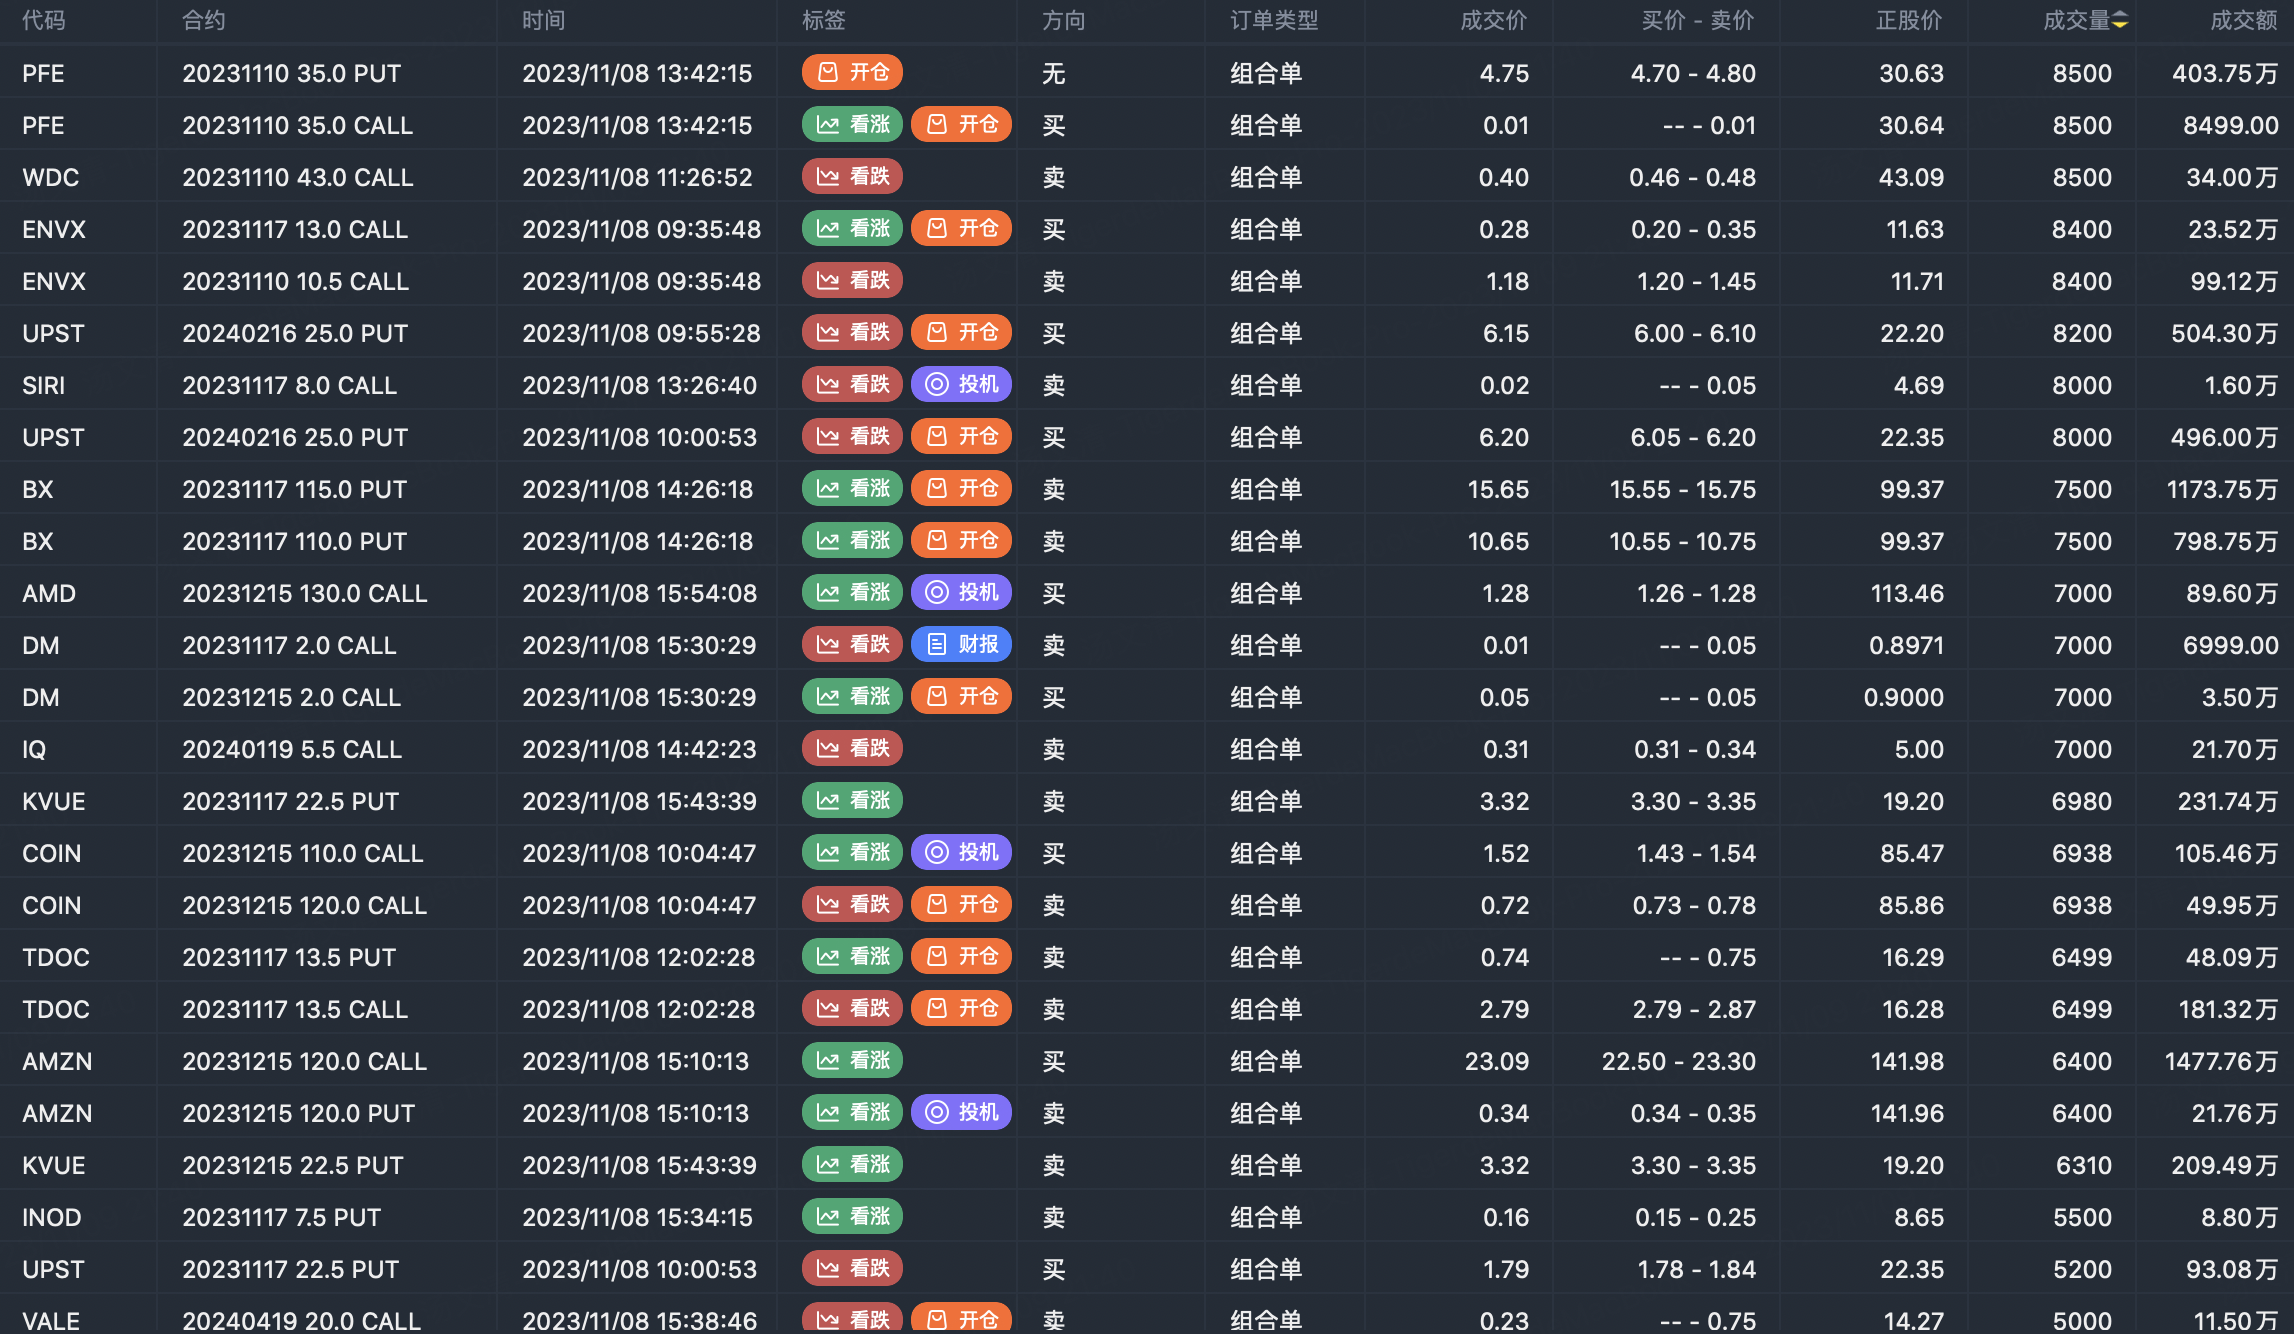The height and width of the screenshot is (1334, 2294).
Task: Click 看跌 tag on IQ 5.5 CALL row
Action: tap(852, 749)
